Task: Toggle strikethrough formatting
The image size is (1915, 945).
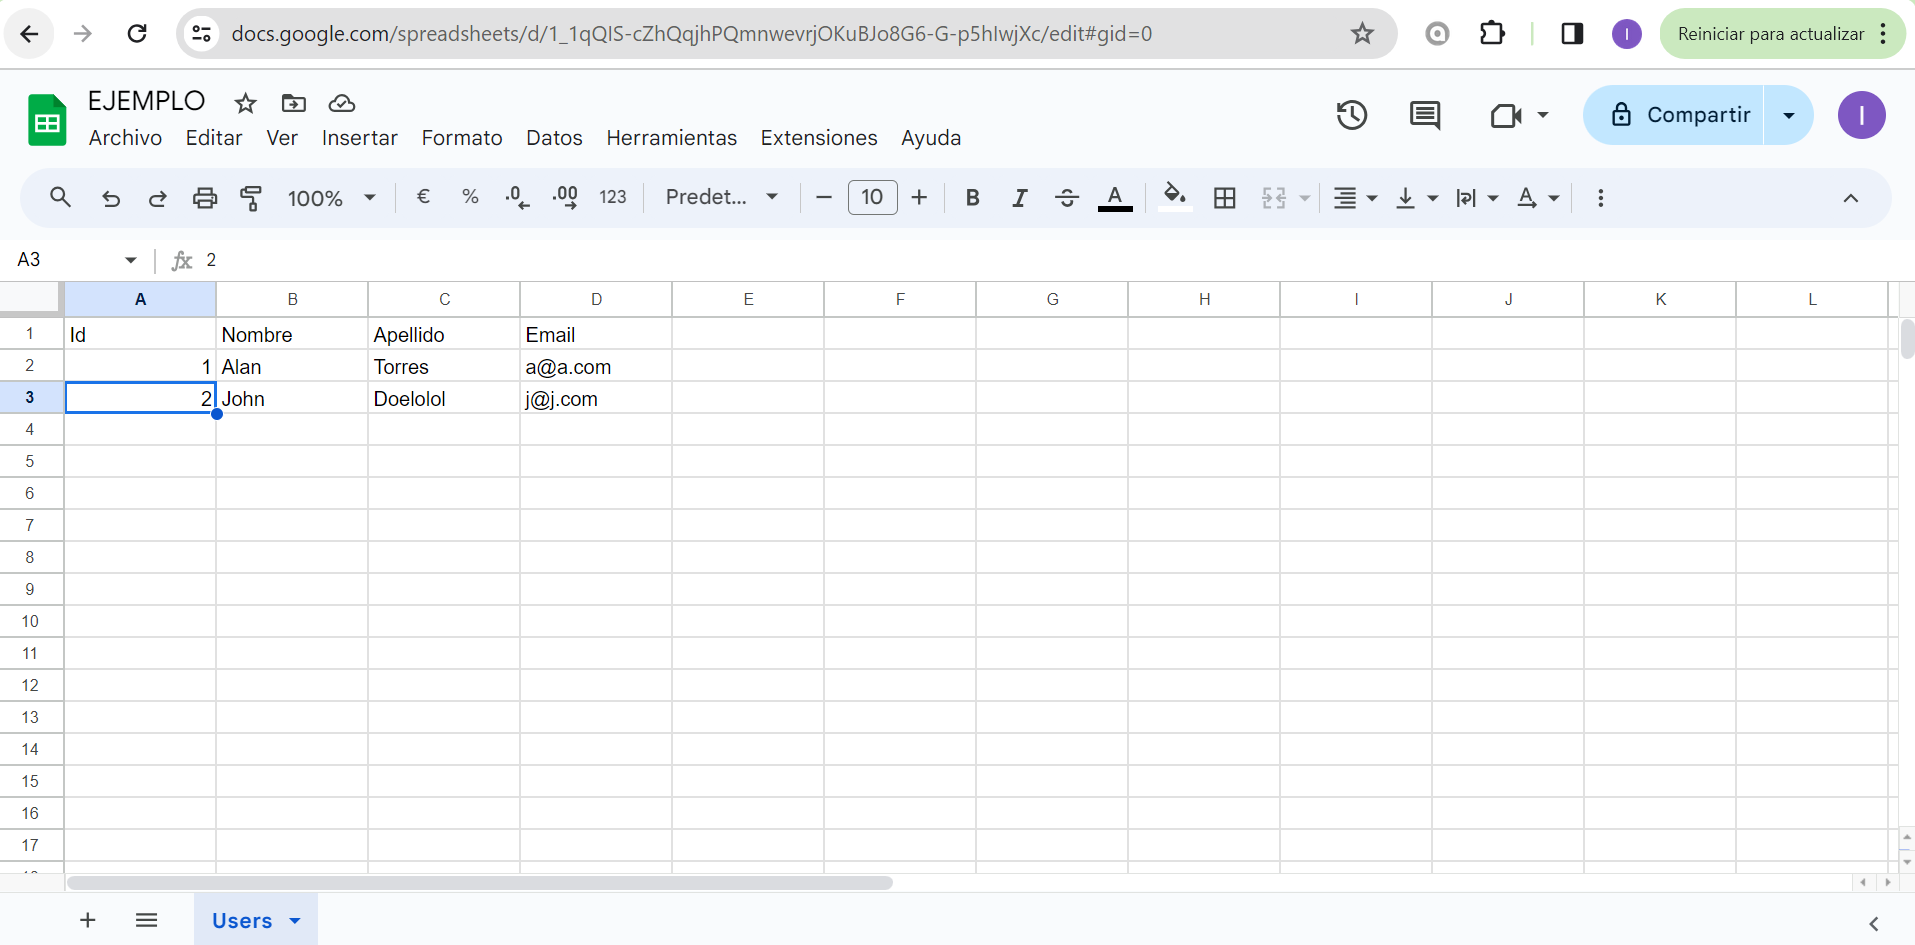Action: coord(1067,198)
